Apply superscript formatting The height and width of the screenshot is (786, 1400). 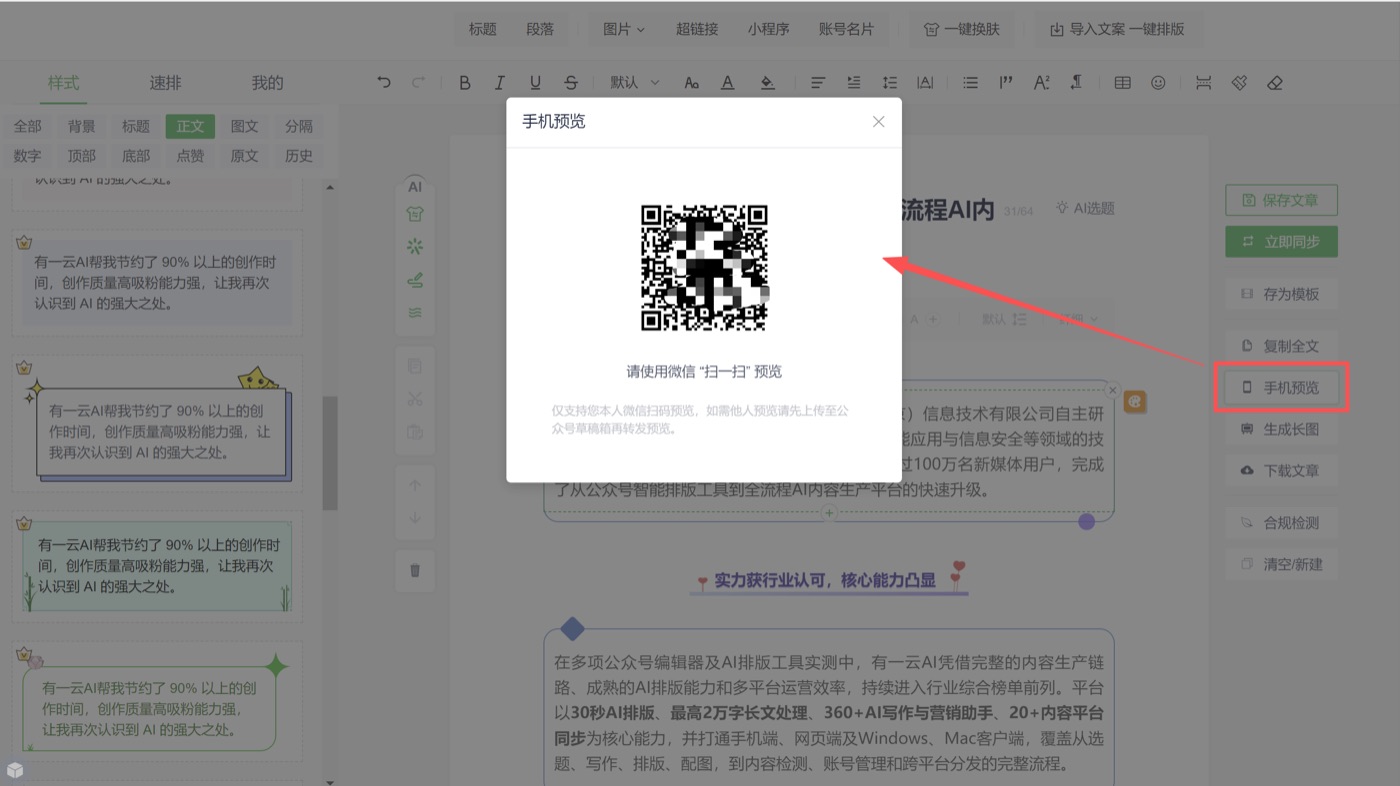pos(1041,83)
